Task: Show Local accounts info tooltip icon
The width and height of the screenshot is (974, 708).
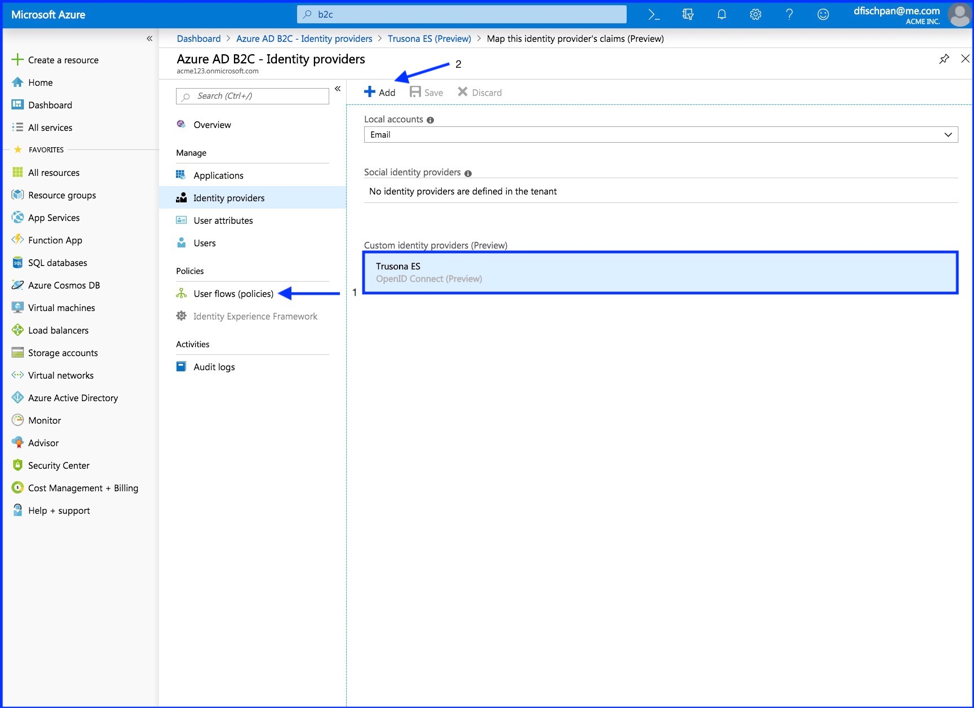Action: coord(430,120)
